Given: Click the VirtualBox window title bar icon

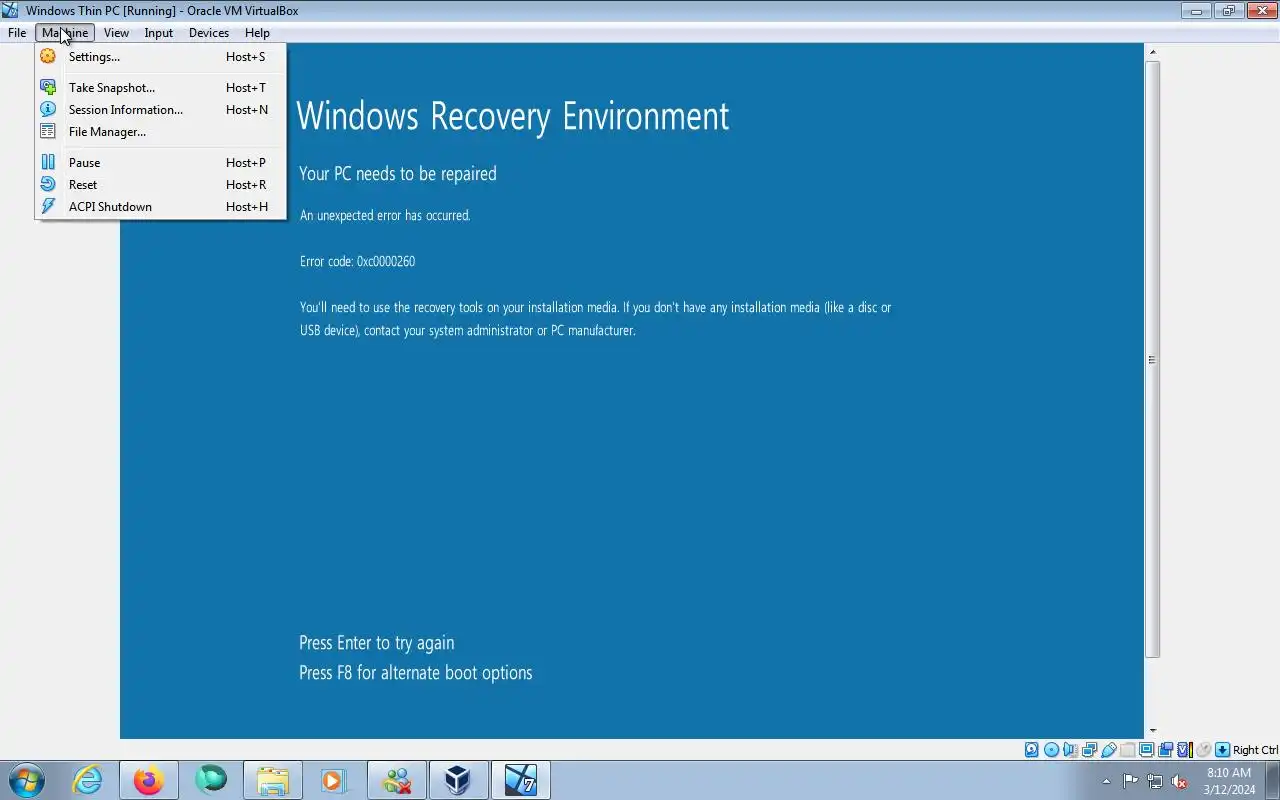Looking at the screenshot, I should [x=10, y=11].
